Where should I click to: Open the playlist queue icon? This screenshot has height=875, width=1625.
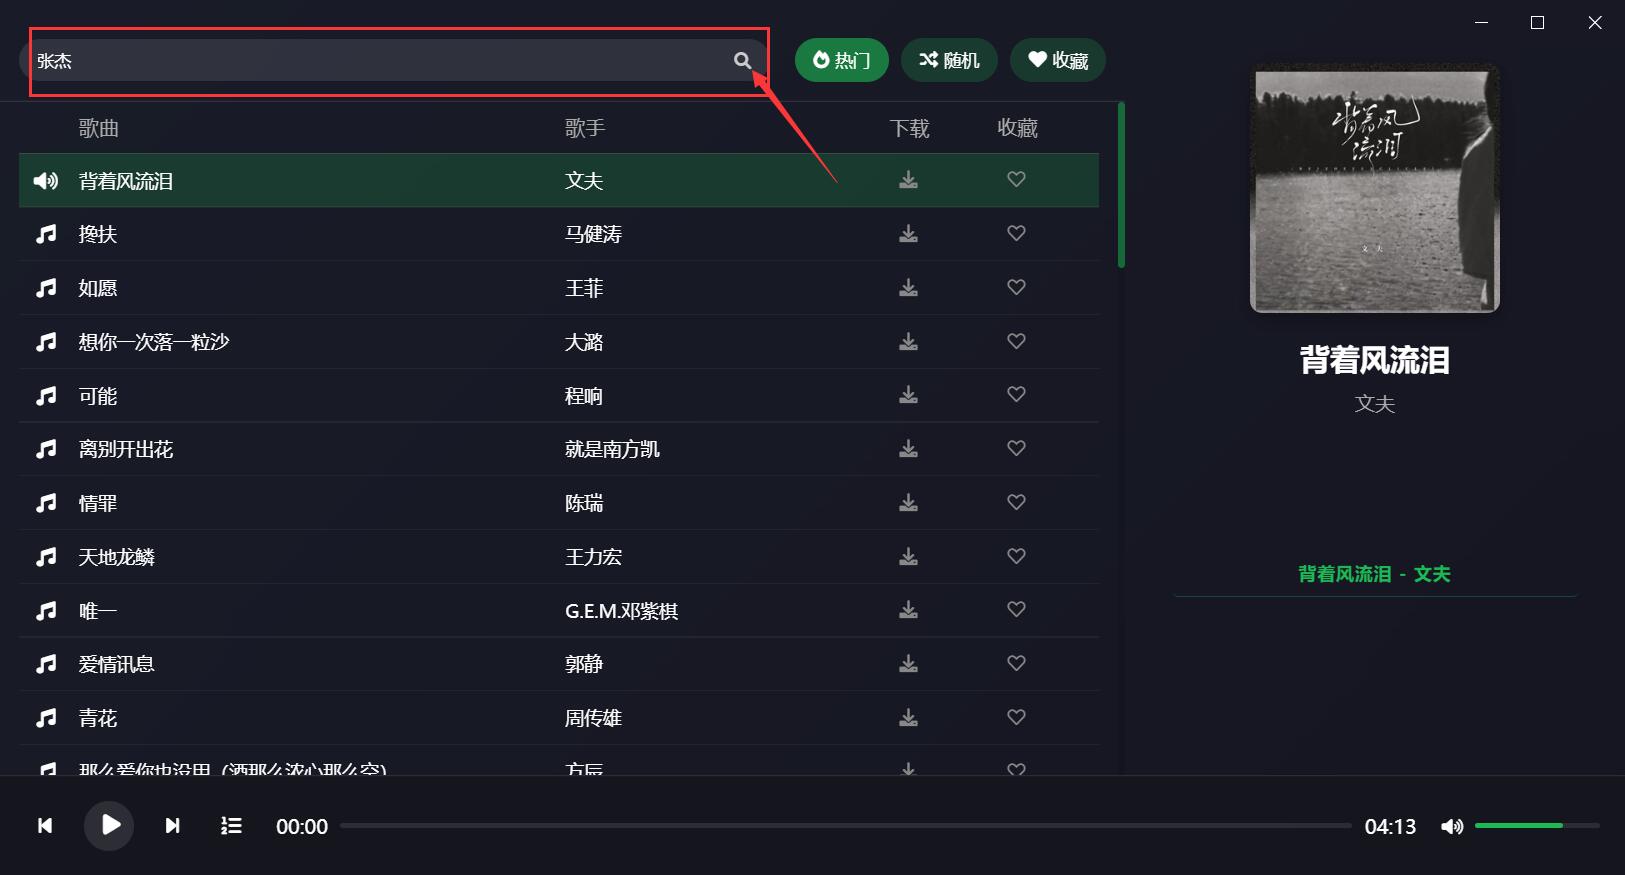(x=231, y=826)
